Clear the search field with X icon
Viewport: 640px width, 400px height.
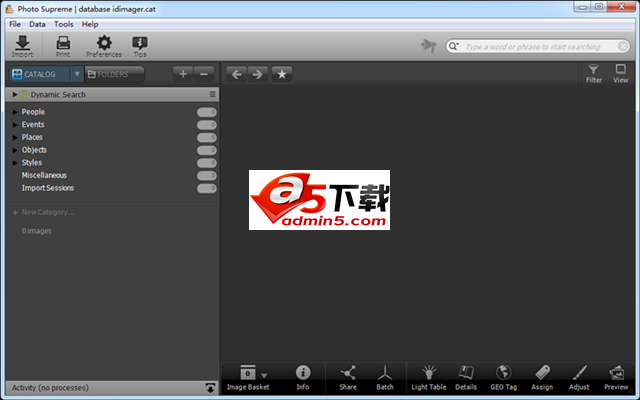(623, 46)
